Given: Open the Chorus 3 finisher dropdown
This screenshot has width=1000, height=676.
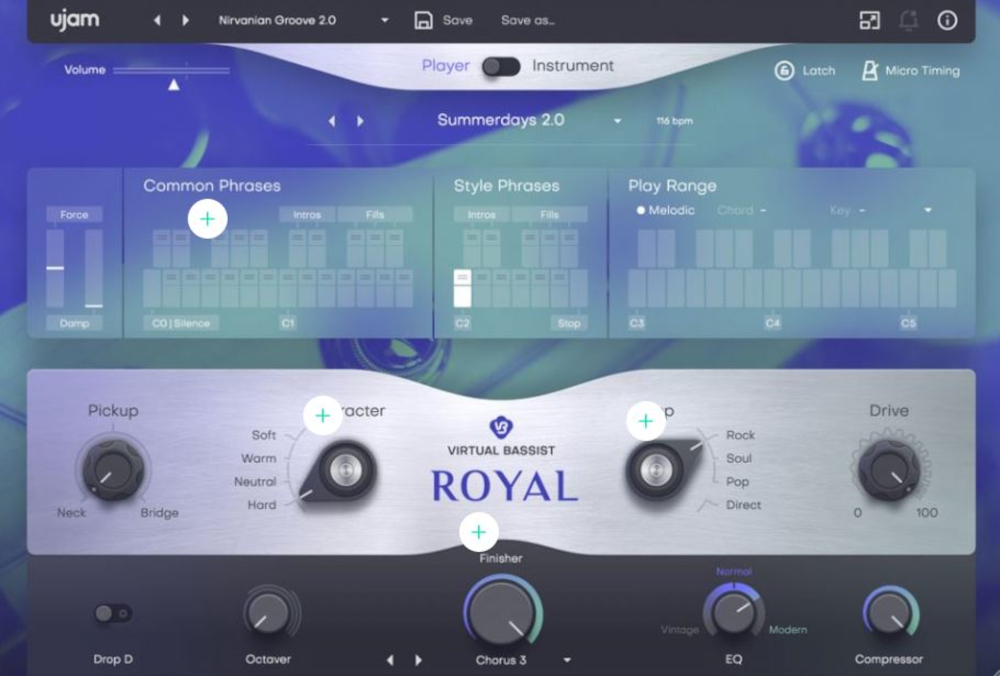Looking at the screenshot, I should (567, 660).
